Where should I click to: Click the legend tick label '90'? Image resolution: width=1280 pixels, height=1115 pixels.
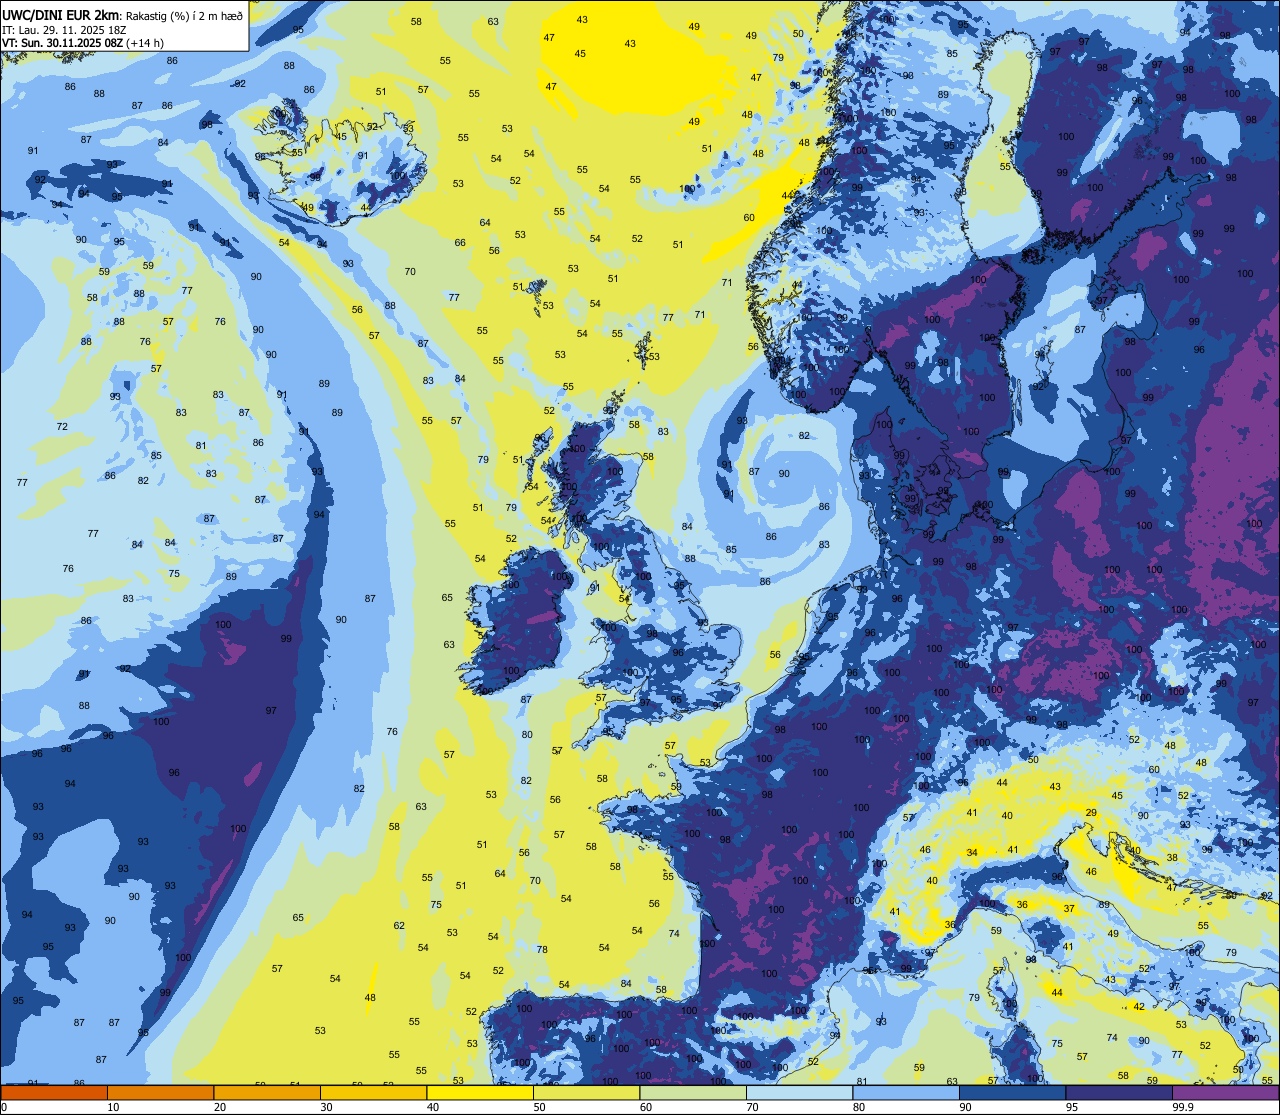click(x=965, y=1107)
